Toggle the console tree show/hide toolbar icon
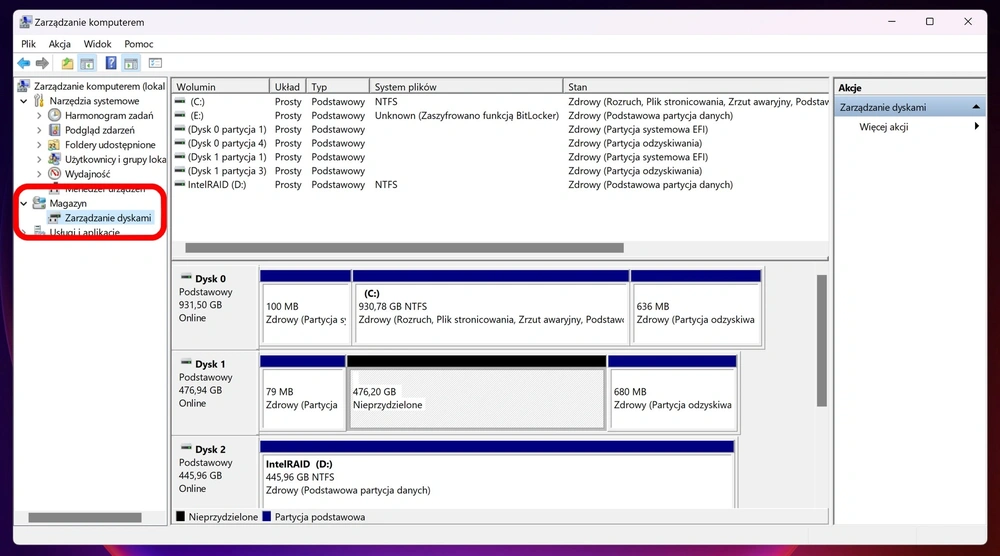The height and width of the screenshot is (556, 1000). click(87, 63)
